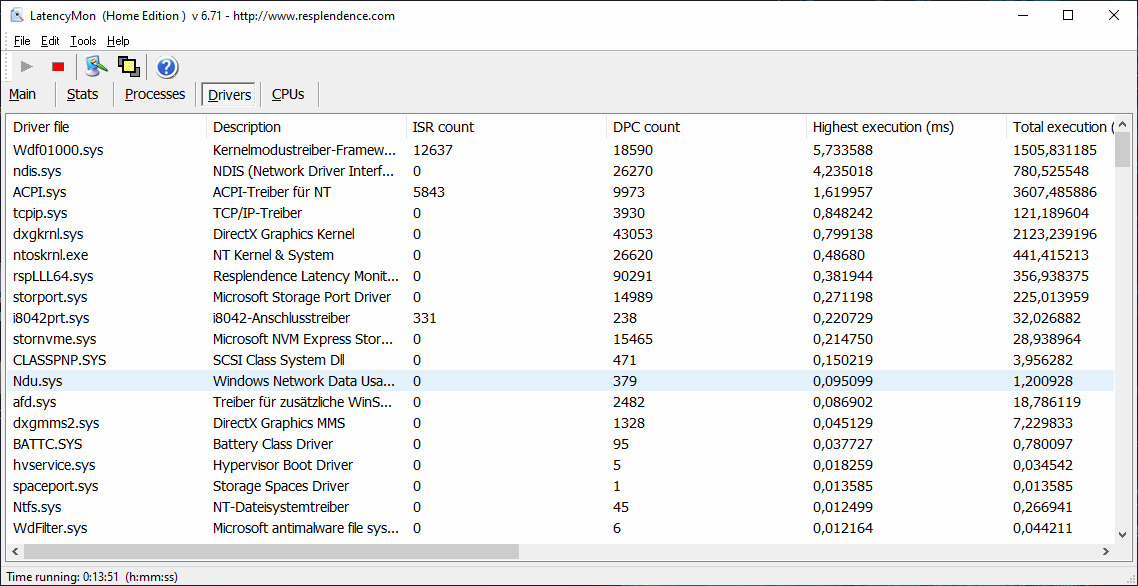Stop monitoring with the red square icon

pyautogui.click(x=58, y=67)
